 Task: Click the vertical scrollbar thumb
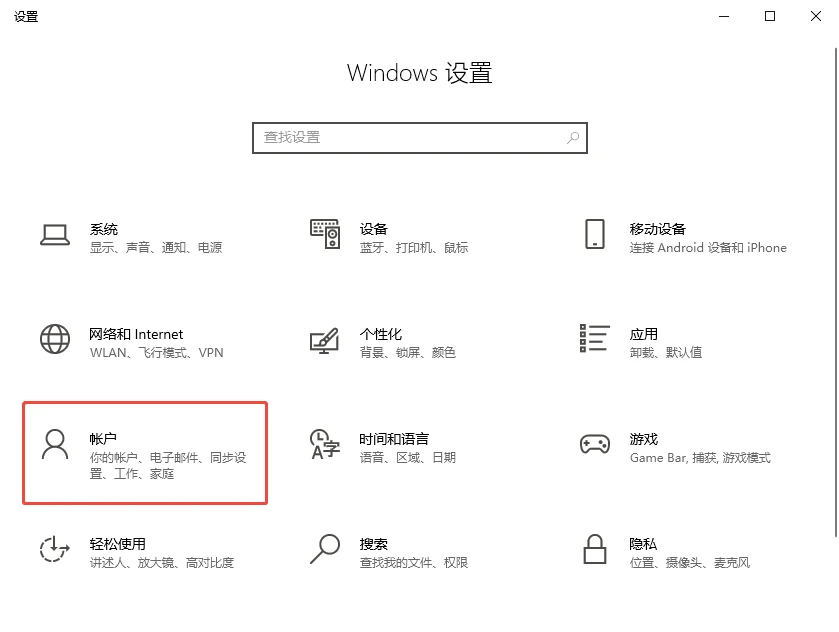(x=836, y=292)
